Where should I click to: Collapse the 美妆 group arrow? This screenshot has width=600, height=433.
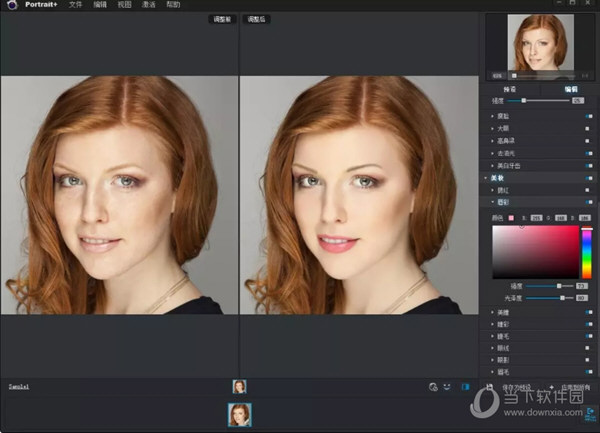[486, 178]
